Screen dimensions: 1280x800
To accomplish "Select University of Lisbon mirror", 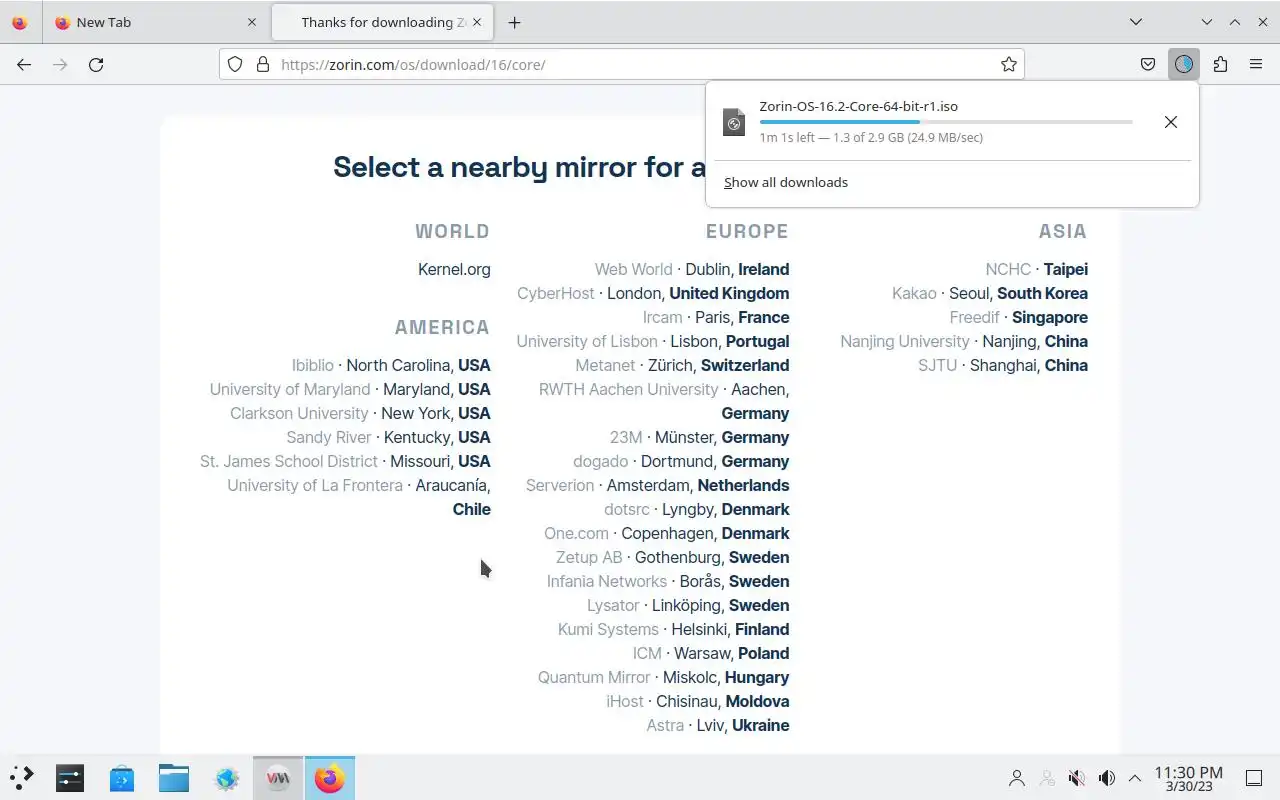I will click(653, 341).
